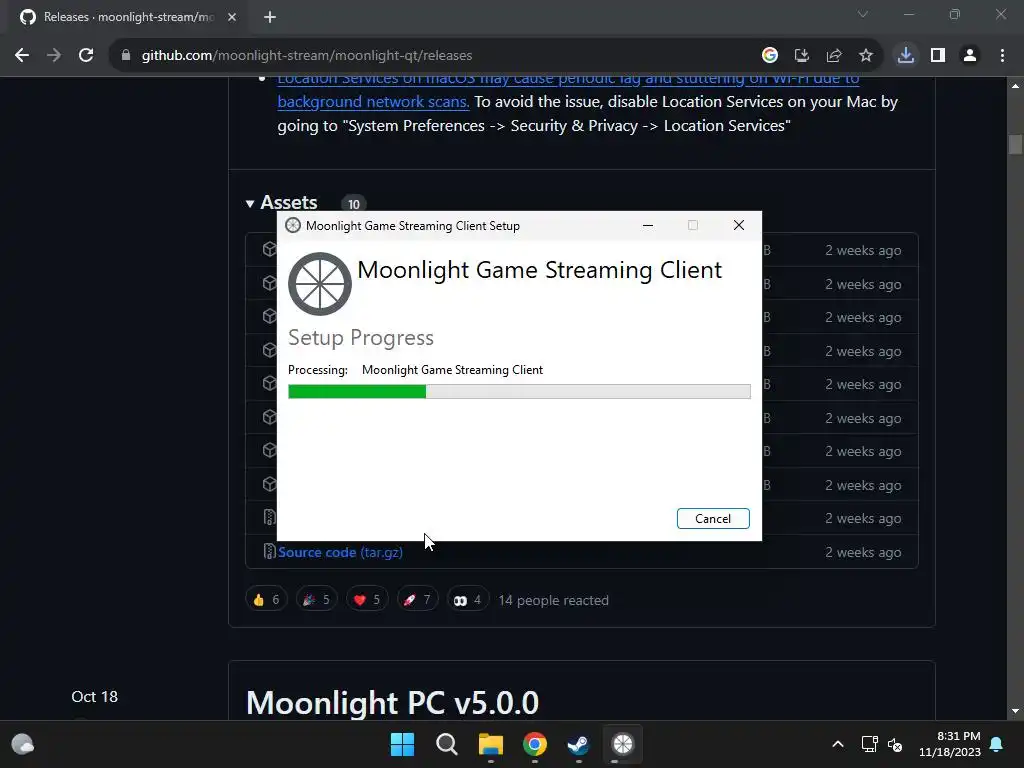Add party popper reaction

point(317,600)
